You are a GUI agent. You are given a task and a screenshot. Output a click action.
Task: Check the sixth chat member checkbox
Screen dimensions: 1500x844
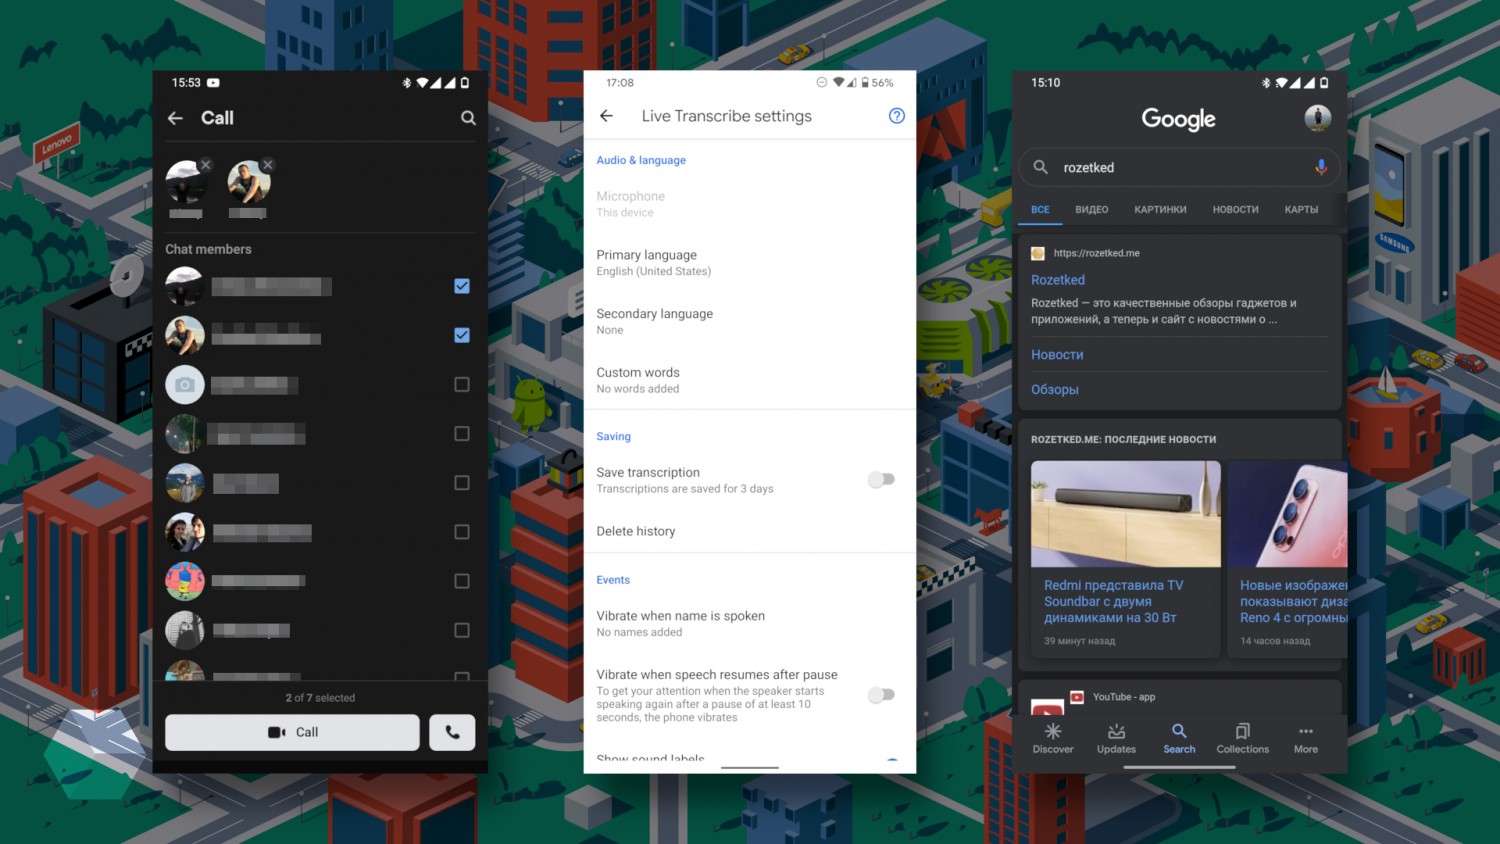pyautogui.click(x=462, y=531)
